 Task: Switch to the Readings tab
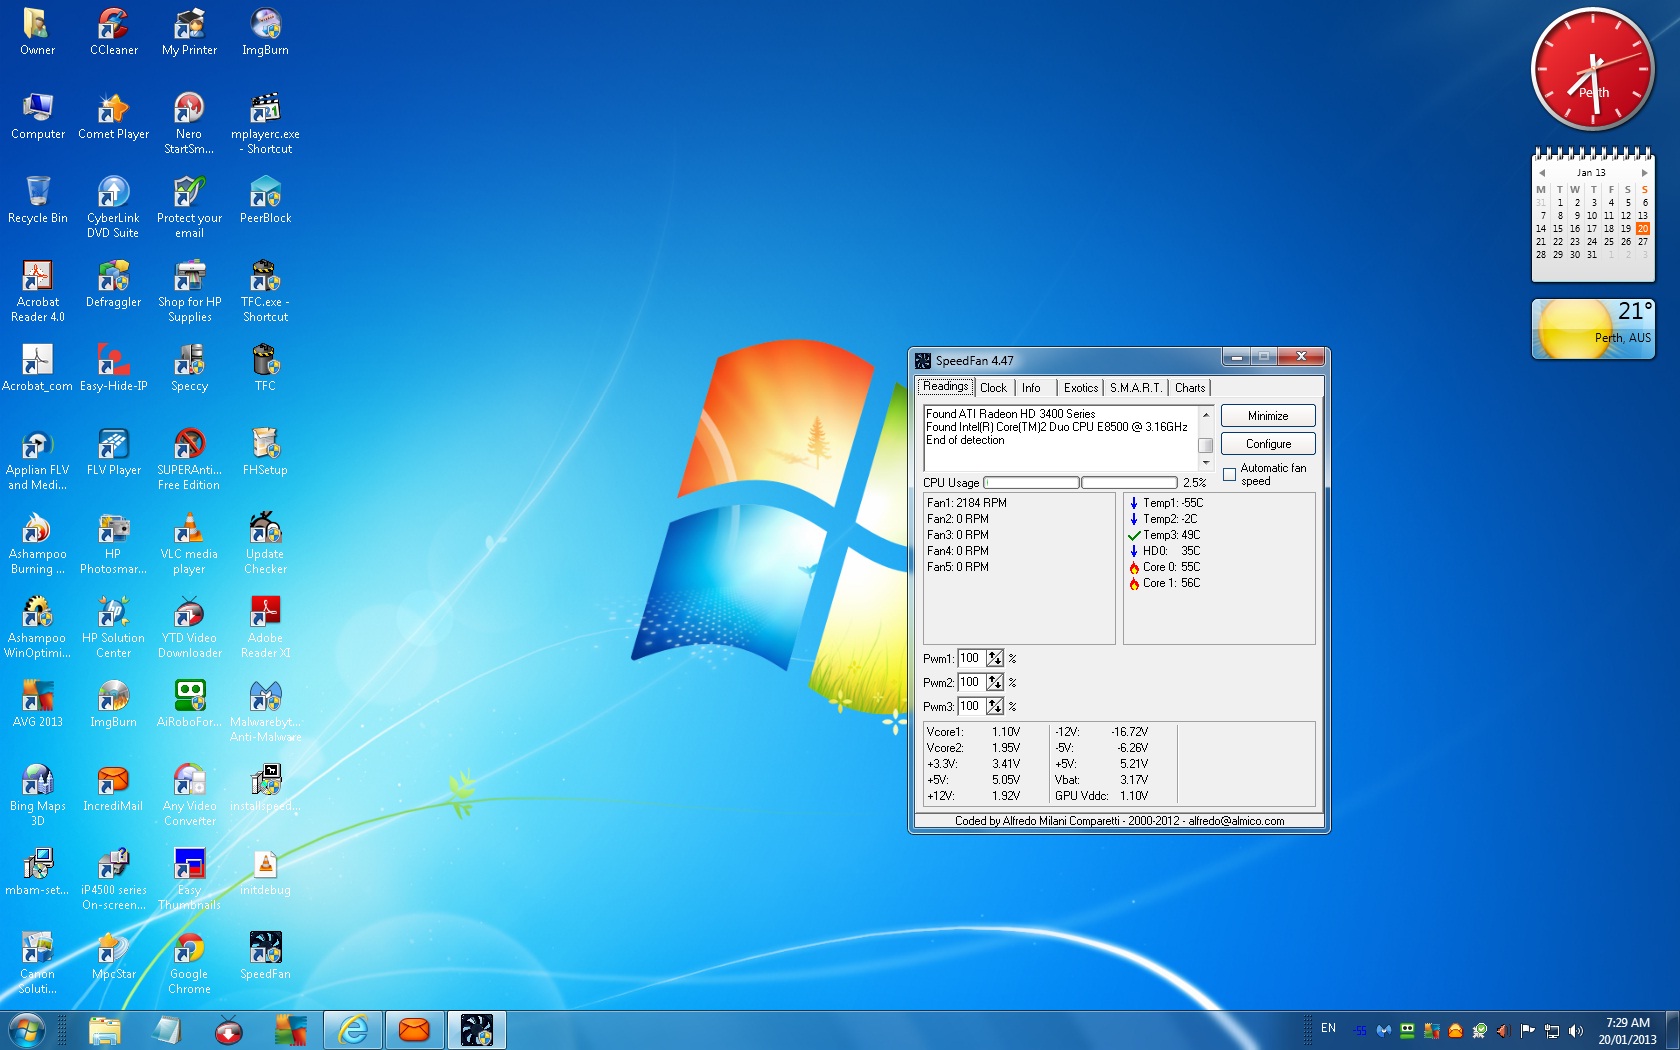(945, 387)
